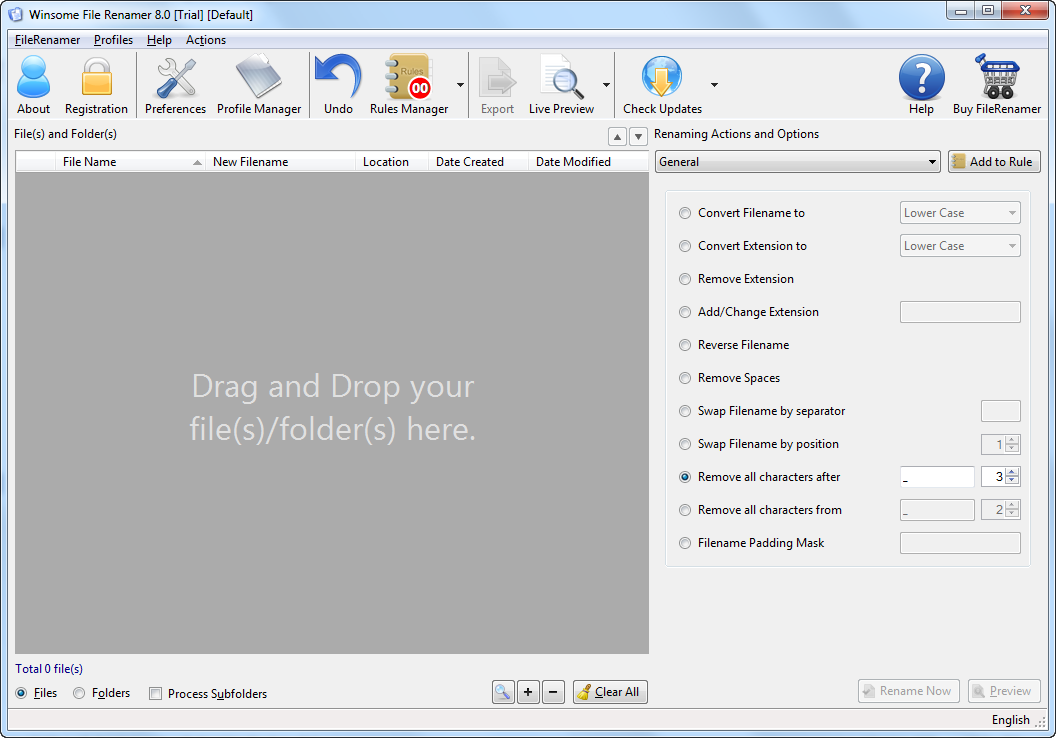
Task: Click the Rename Now button
Action: [909, 691]
